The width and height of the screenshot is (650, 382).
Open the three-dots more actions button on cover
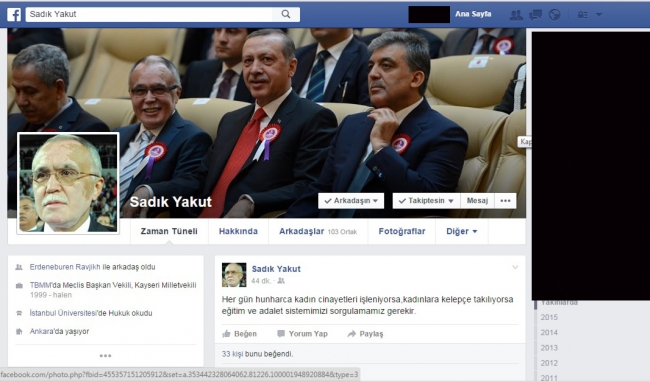click(x=505, y=201)
